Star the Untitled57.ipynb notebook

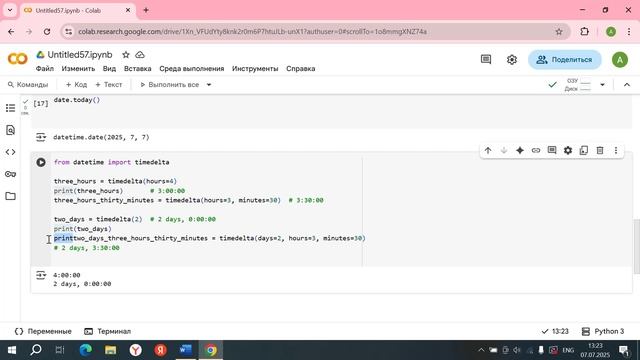click(126, 55)
